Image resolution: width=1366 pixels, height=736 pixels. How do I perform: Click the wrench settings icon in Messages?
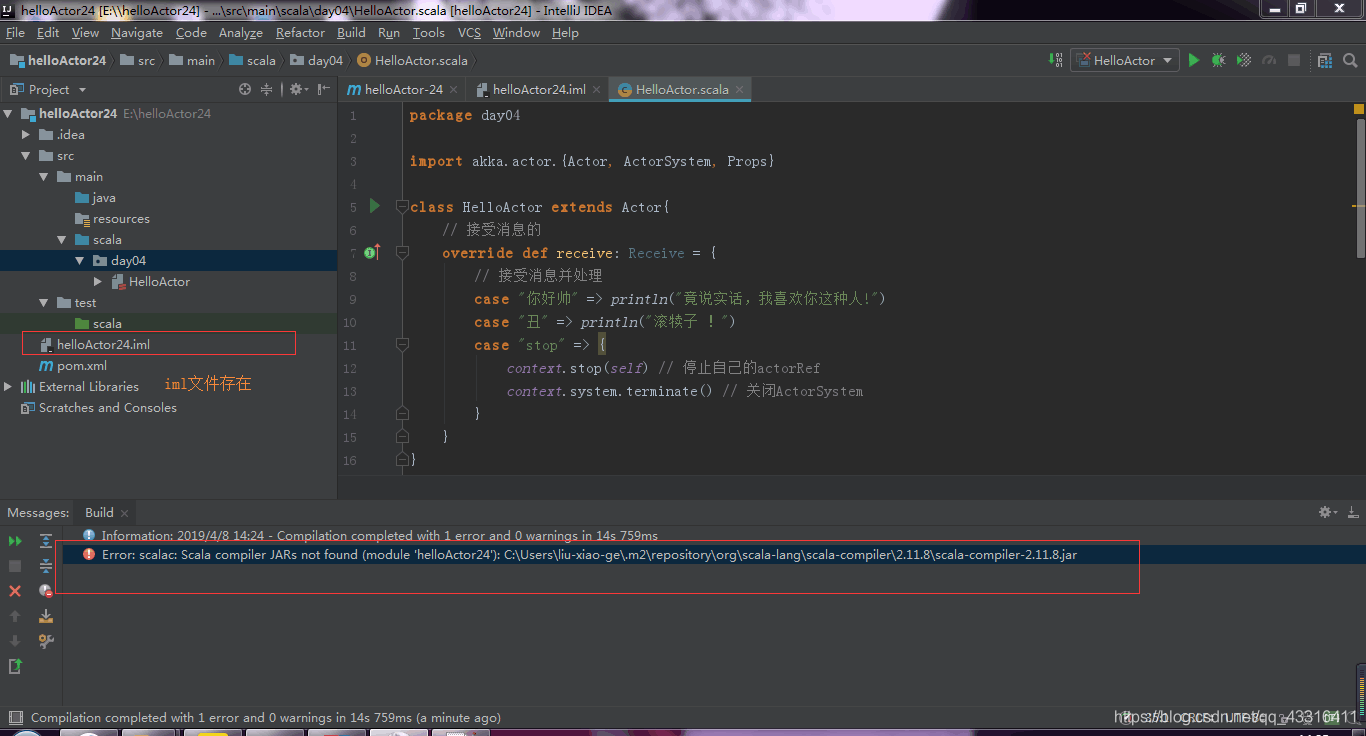click(46, 641)
